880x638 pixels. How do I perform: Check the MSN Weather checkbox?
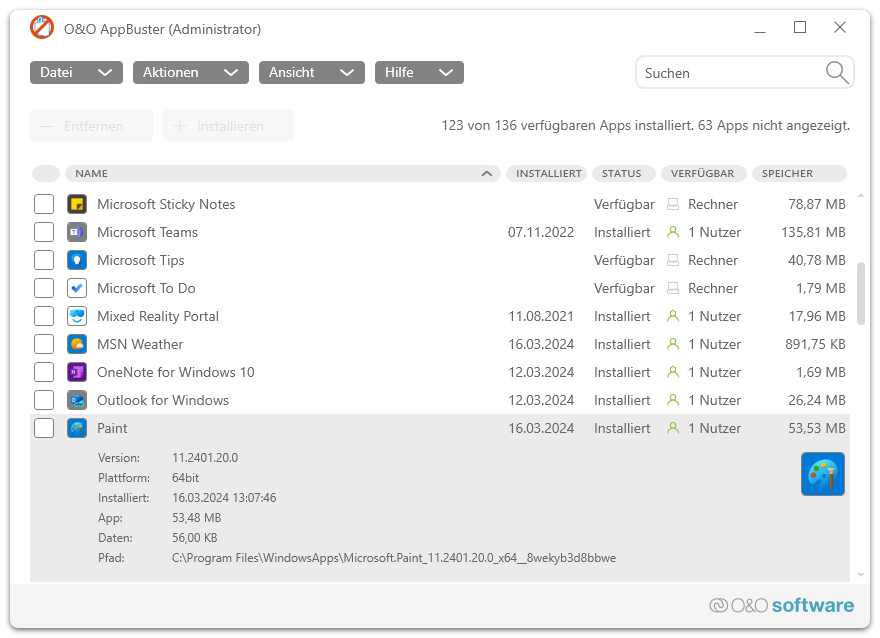pyautogui.click(x=44, y=344)
